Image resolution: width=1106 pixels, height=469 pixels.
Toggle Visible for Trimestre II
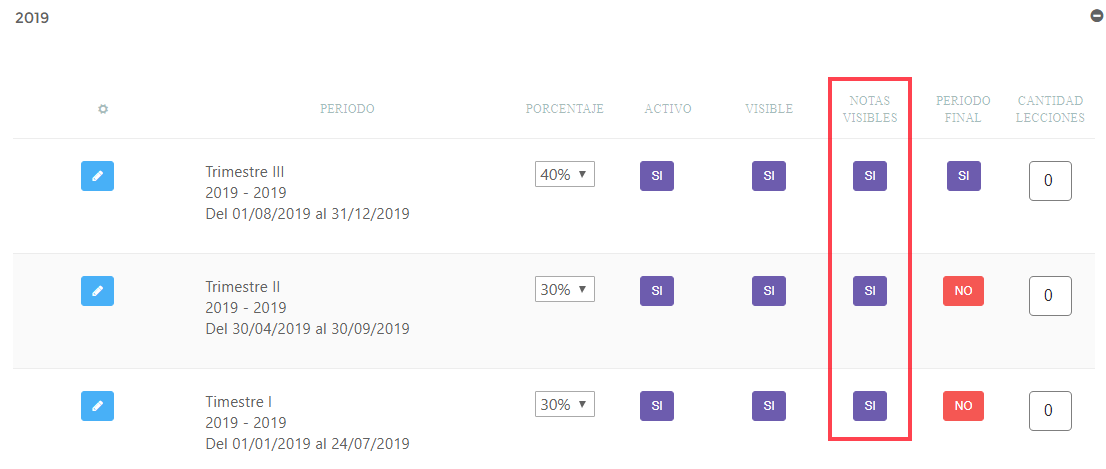coord(769,291)
